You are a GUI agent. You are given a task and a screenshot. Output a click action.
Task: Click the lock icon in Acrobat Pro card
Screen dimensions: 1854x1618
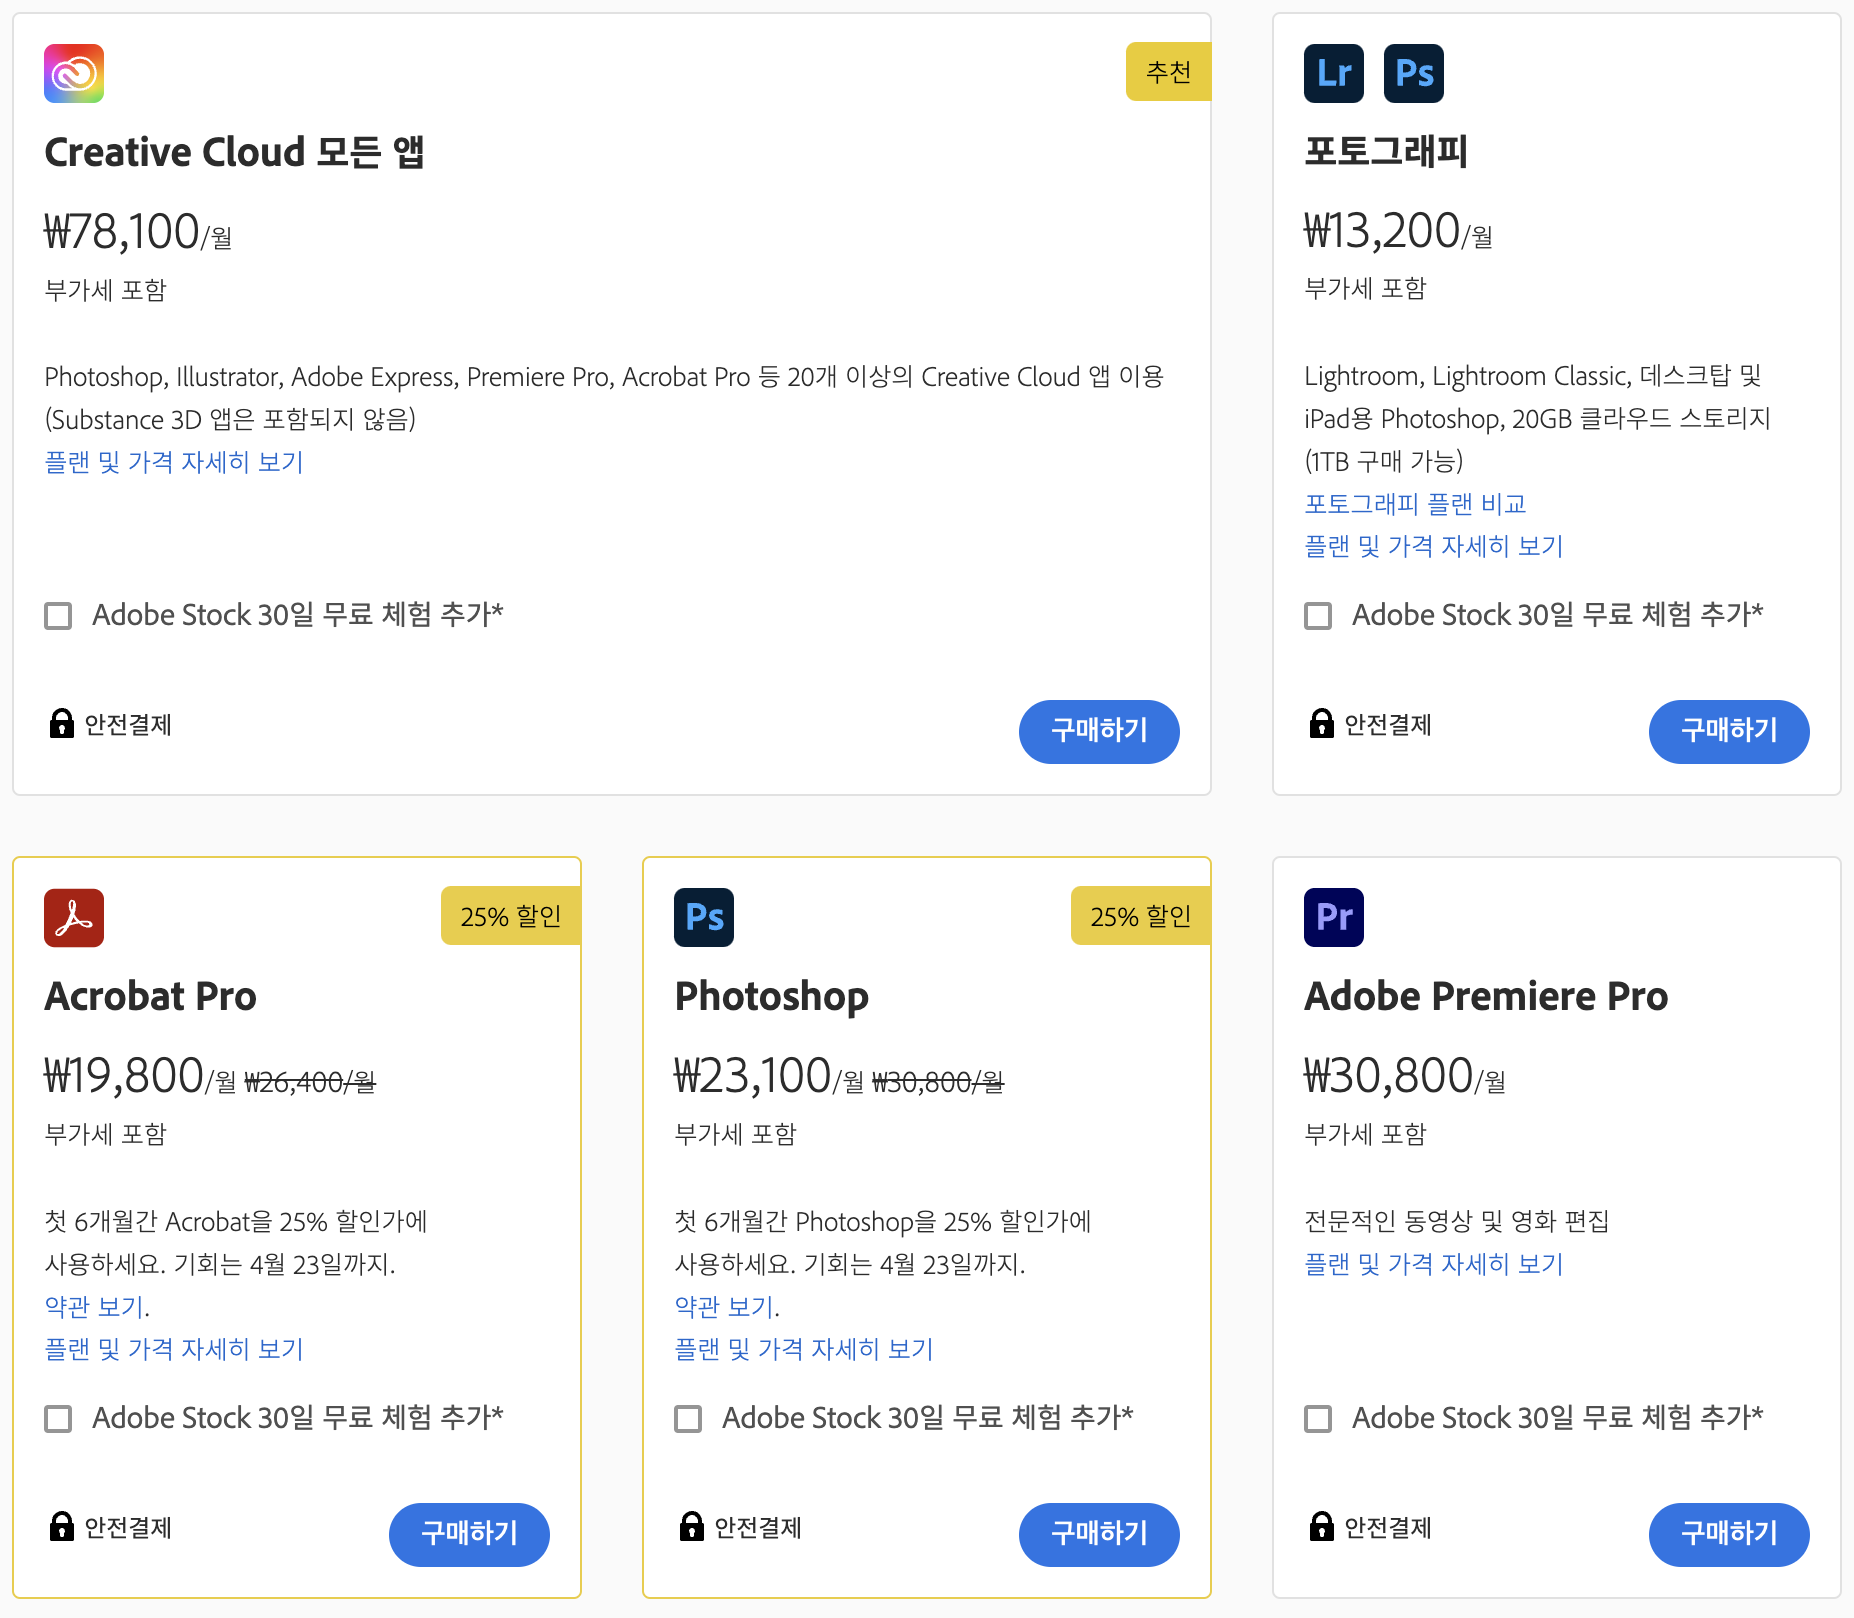tap(62, 1526)
